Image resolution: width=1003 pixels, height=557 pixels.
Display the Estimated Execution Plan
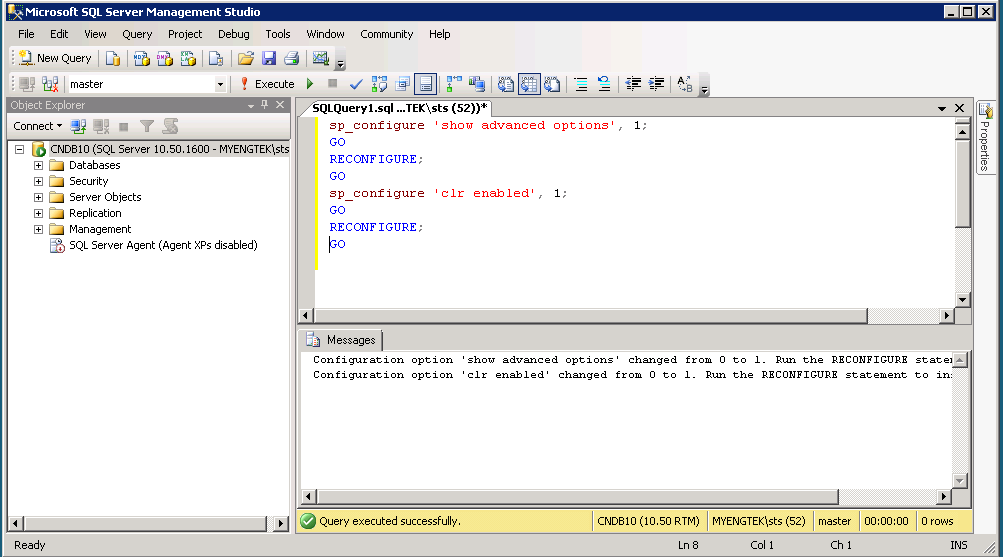point(379,84)
